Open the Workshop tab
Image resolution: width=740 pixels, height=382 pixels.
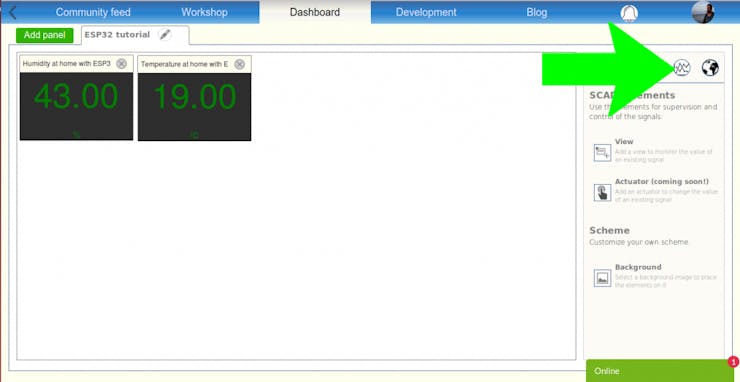coord(204,12)
